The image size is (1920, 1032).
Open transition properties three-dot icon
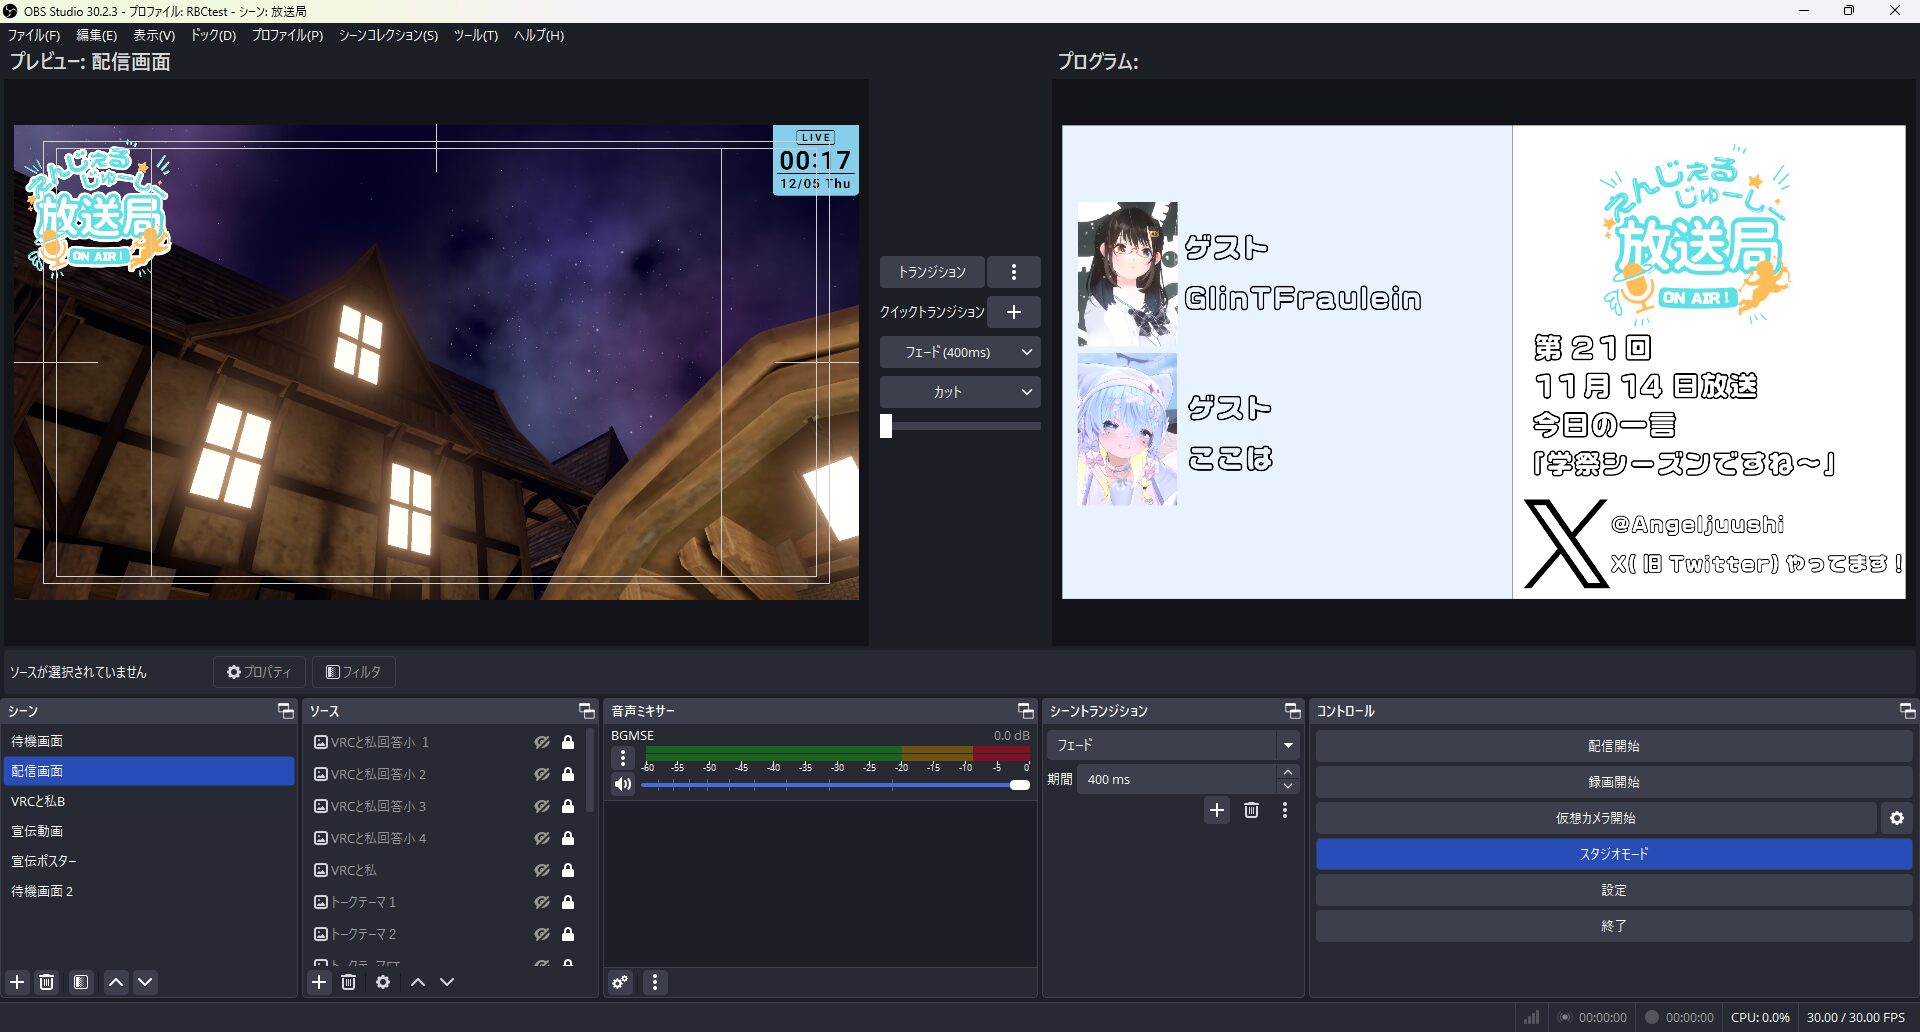pos(1285,810)
